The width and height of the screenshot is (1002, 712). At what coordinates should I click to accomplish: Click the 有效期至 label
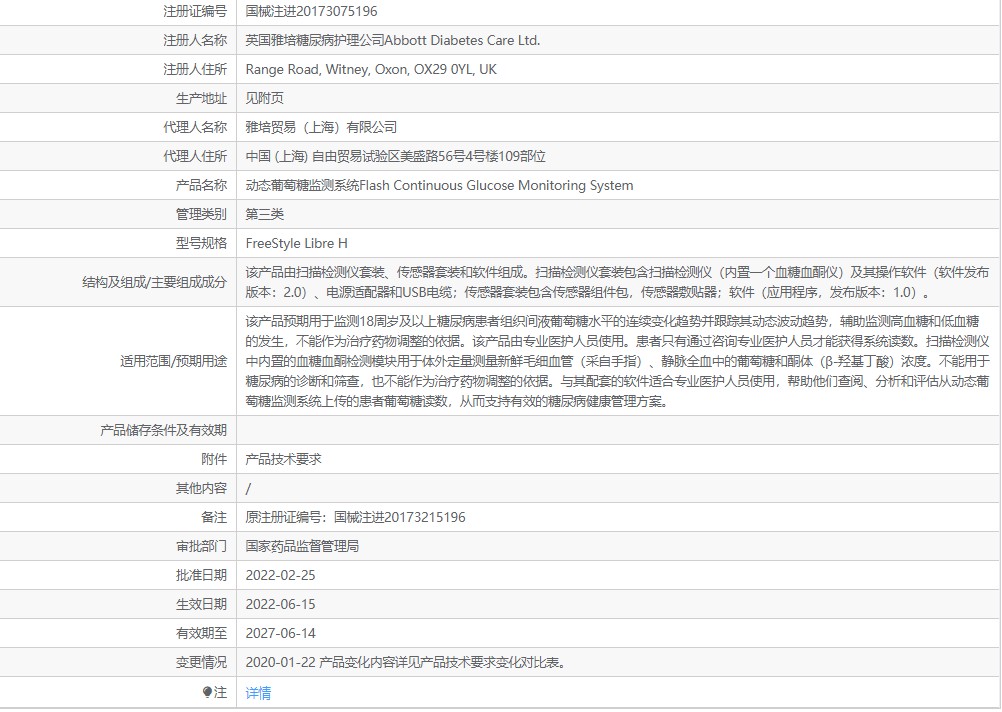coord(201,633)
